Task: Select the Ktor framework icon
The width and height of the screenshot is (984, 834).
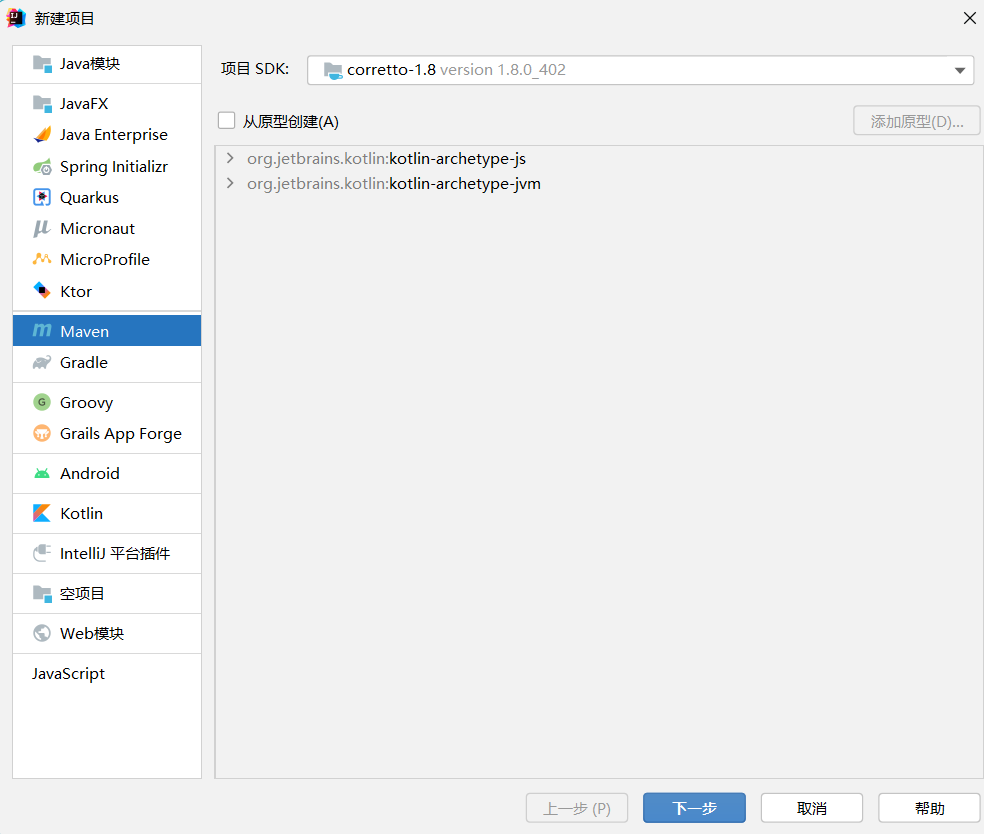Action: pos(41,291)
